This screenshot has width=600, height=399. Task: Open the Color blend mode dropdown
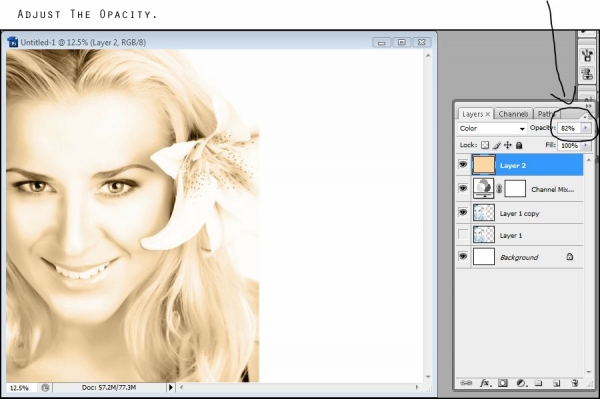[x=492, y=129]
